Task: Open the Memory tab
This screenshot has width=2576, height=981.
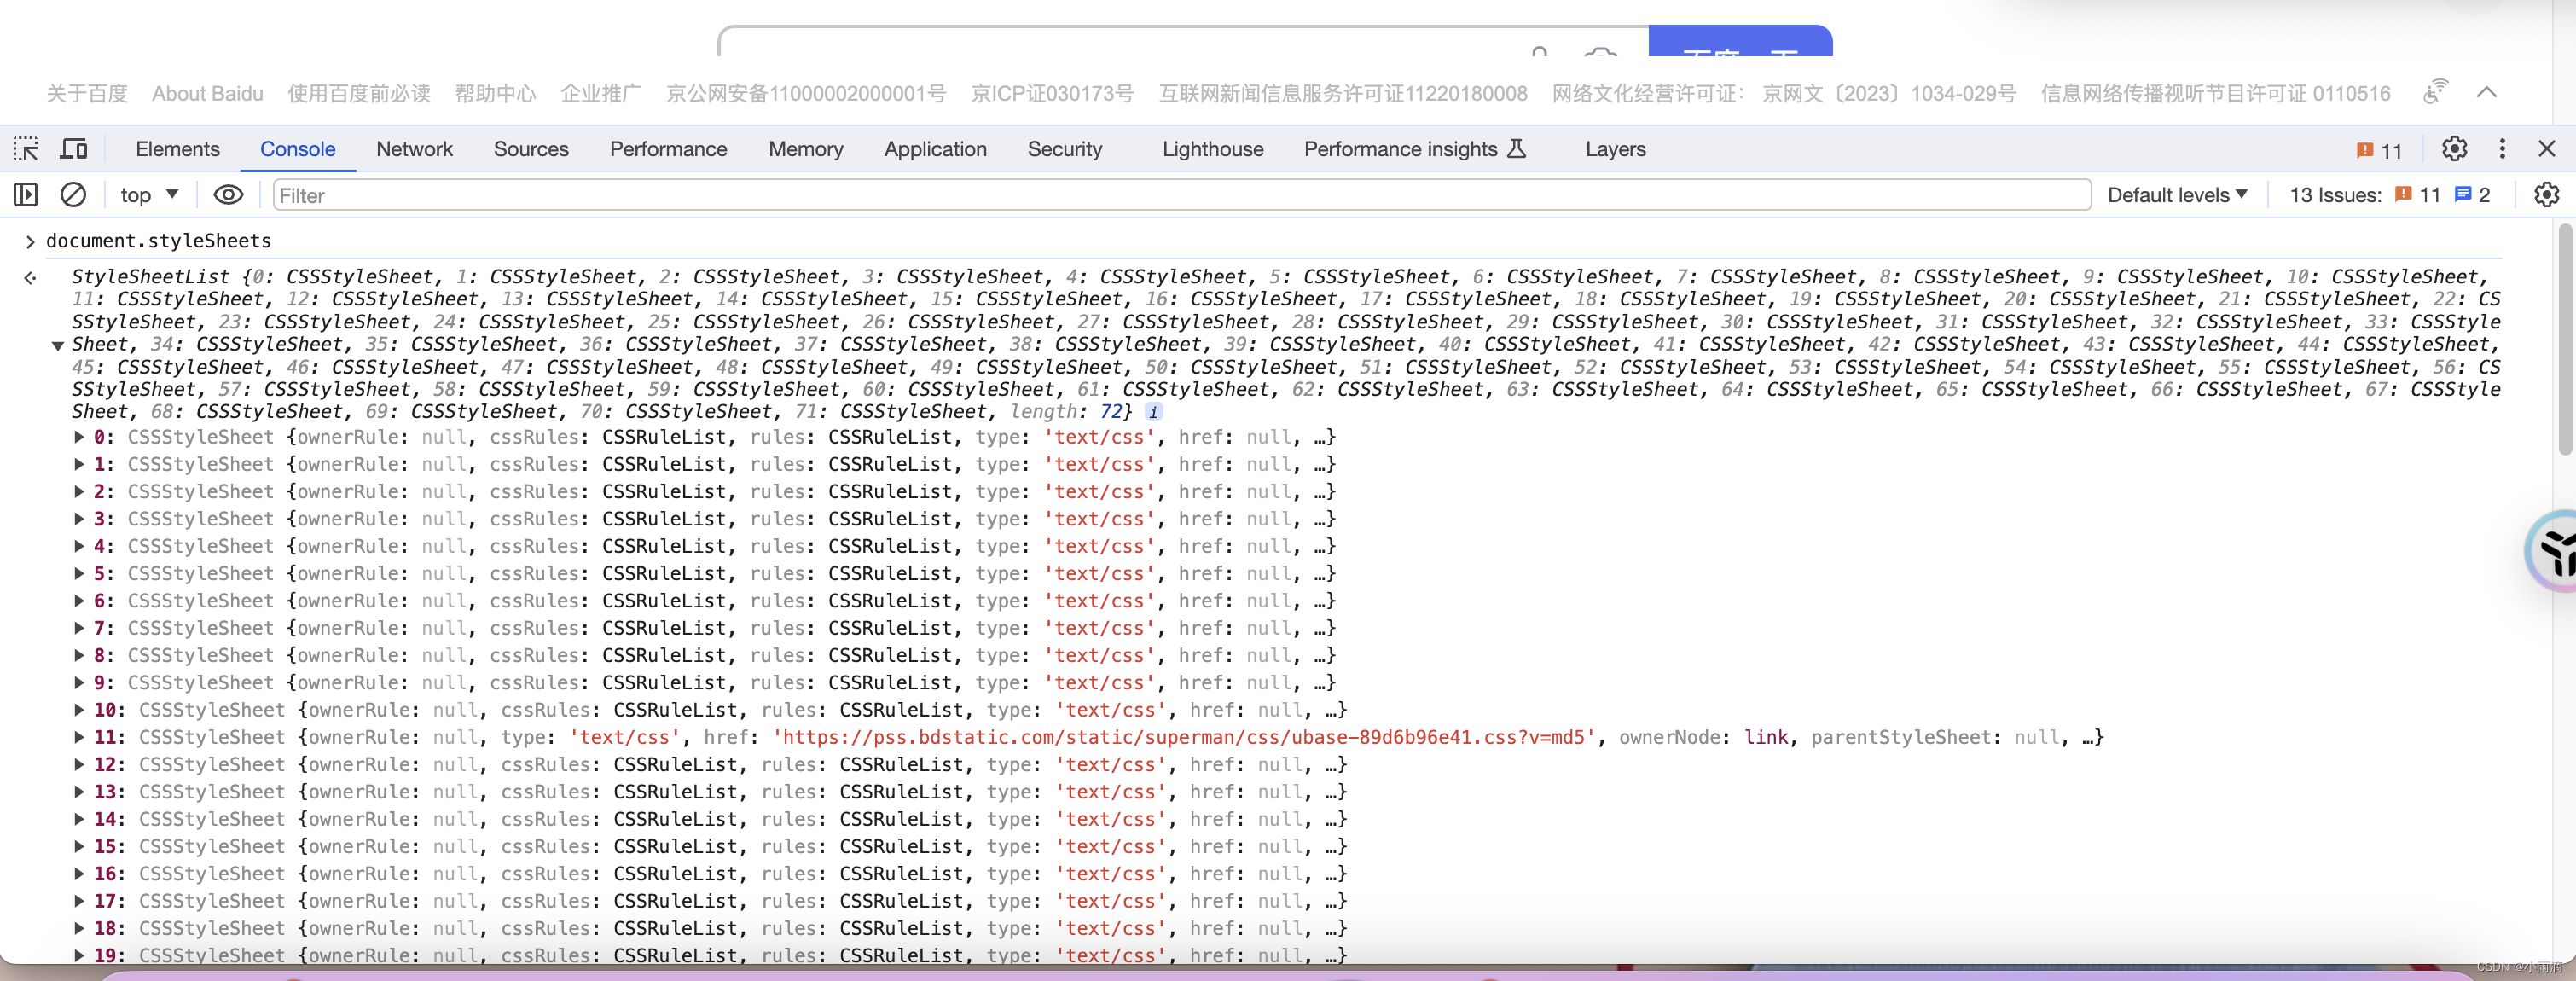Action: (x=806, y=149)
